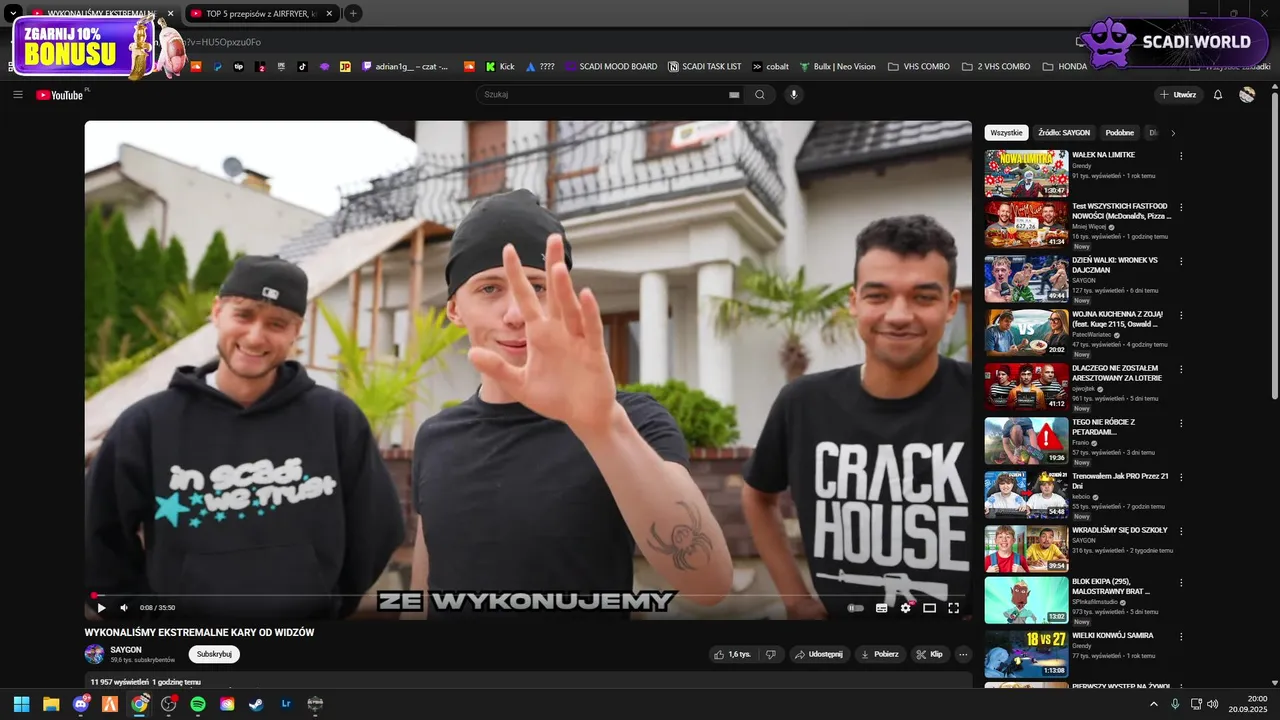Viewport: 1280px width, 720px height.
Task: Open Trenowałem Jak PRO video title
Action: click(1120, 481)
